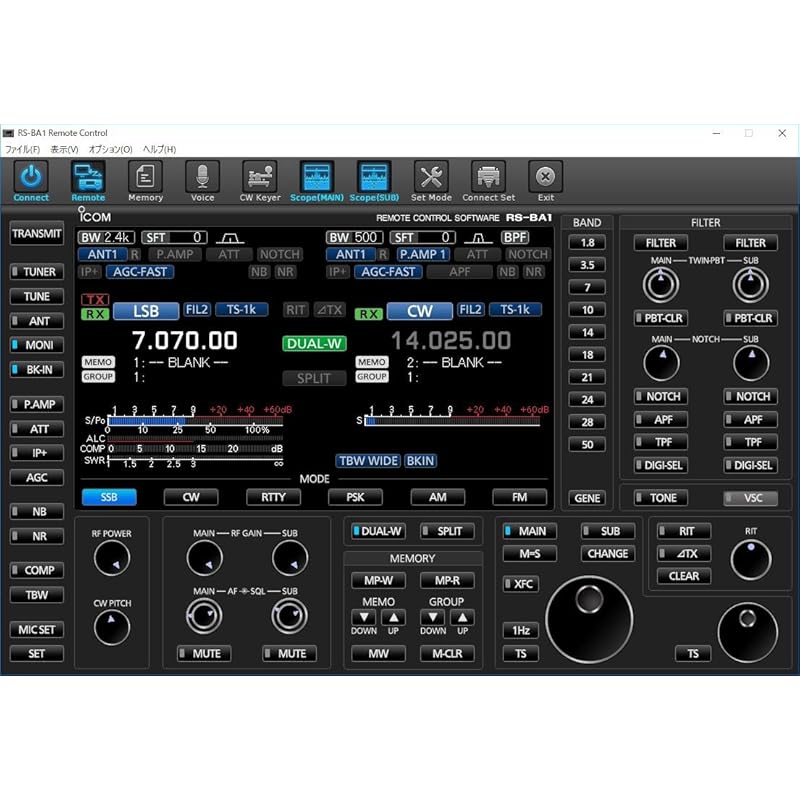The image size is (800, 800).
Task: Click the RIT CLEAR button
Action: click(x=684, y=576)
